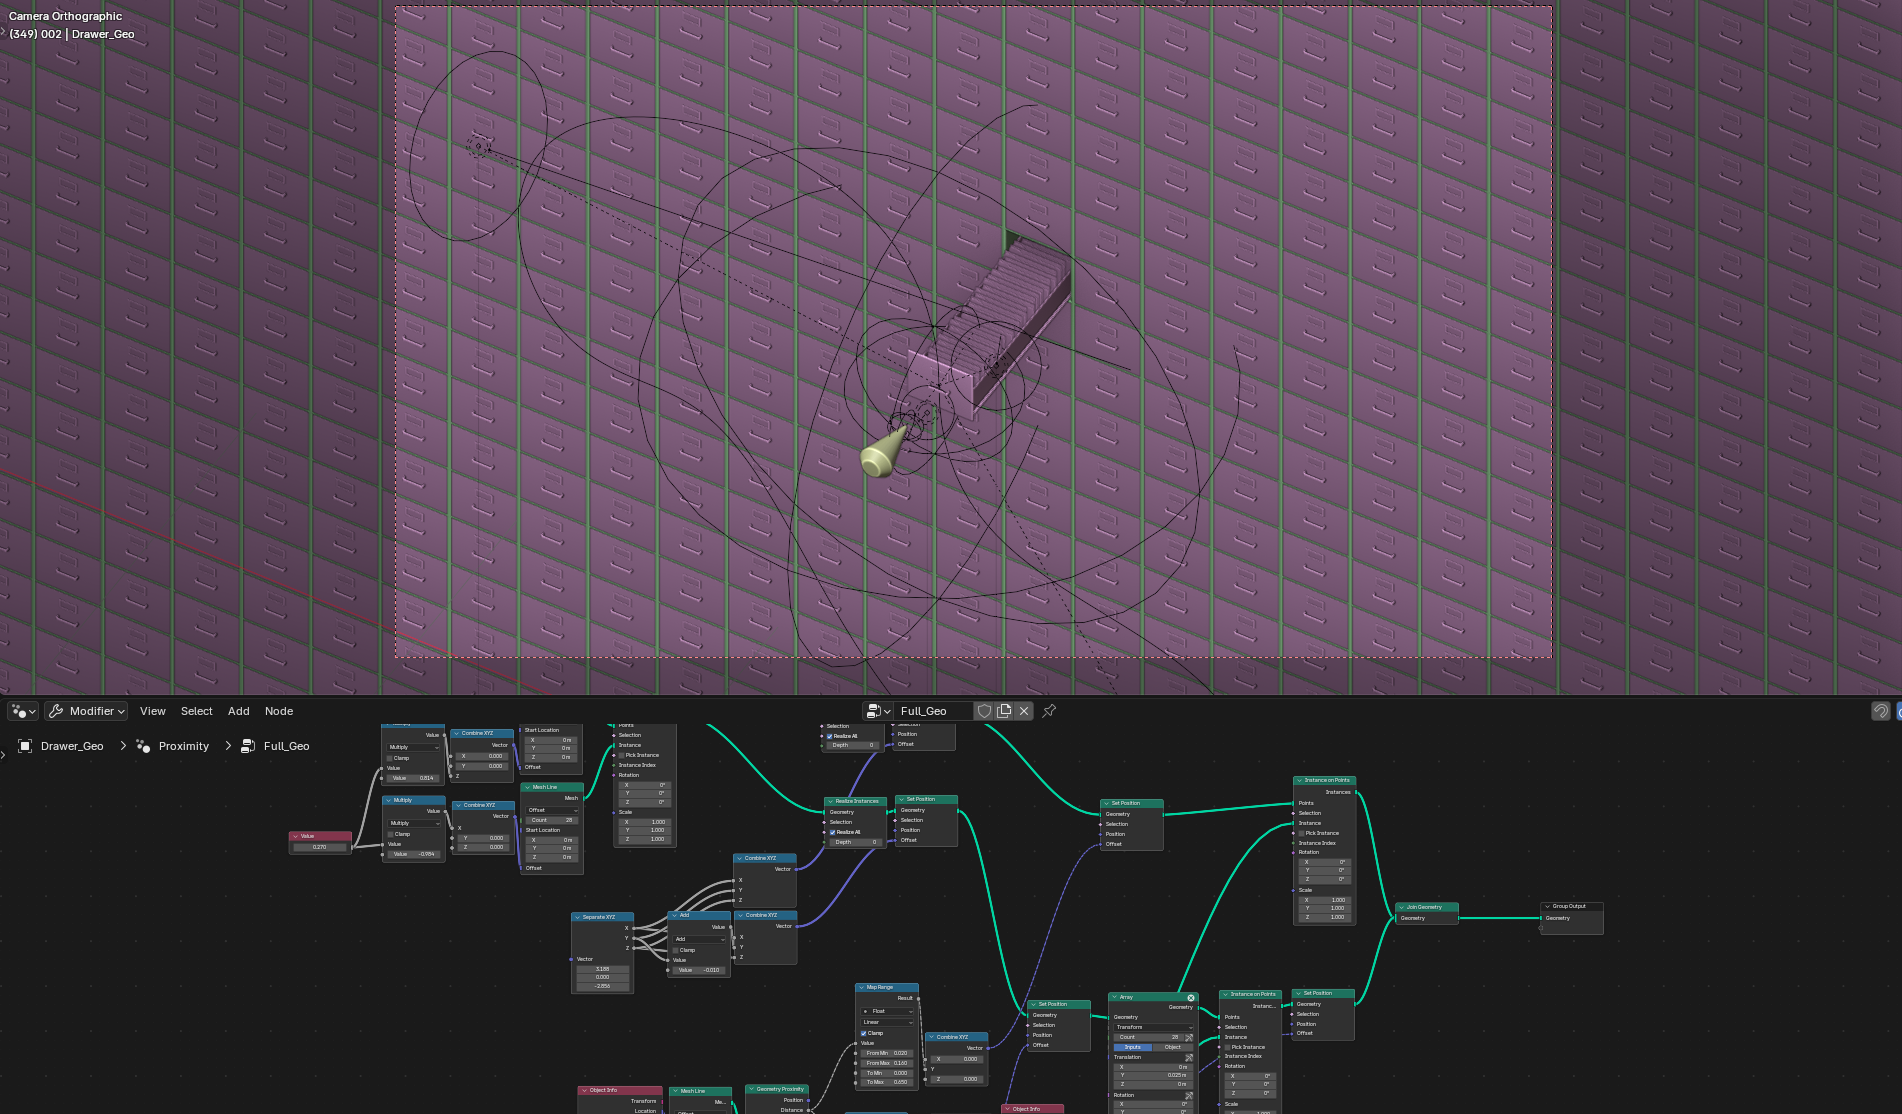Open the Linear interpolation dropdown in Map Range

click(x=887, y=1022)
